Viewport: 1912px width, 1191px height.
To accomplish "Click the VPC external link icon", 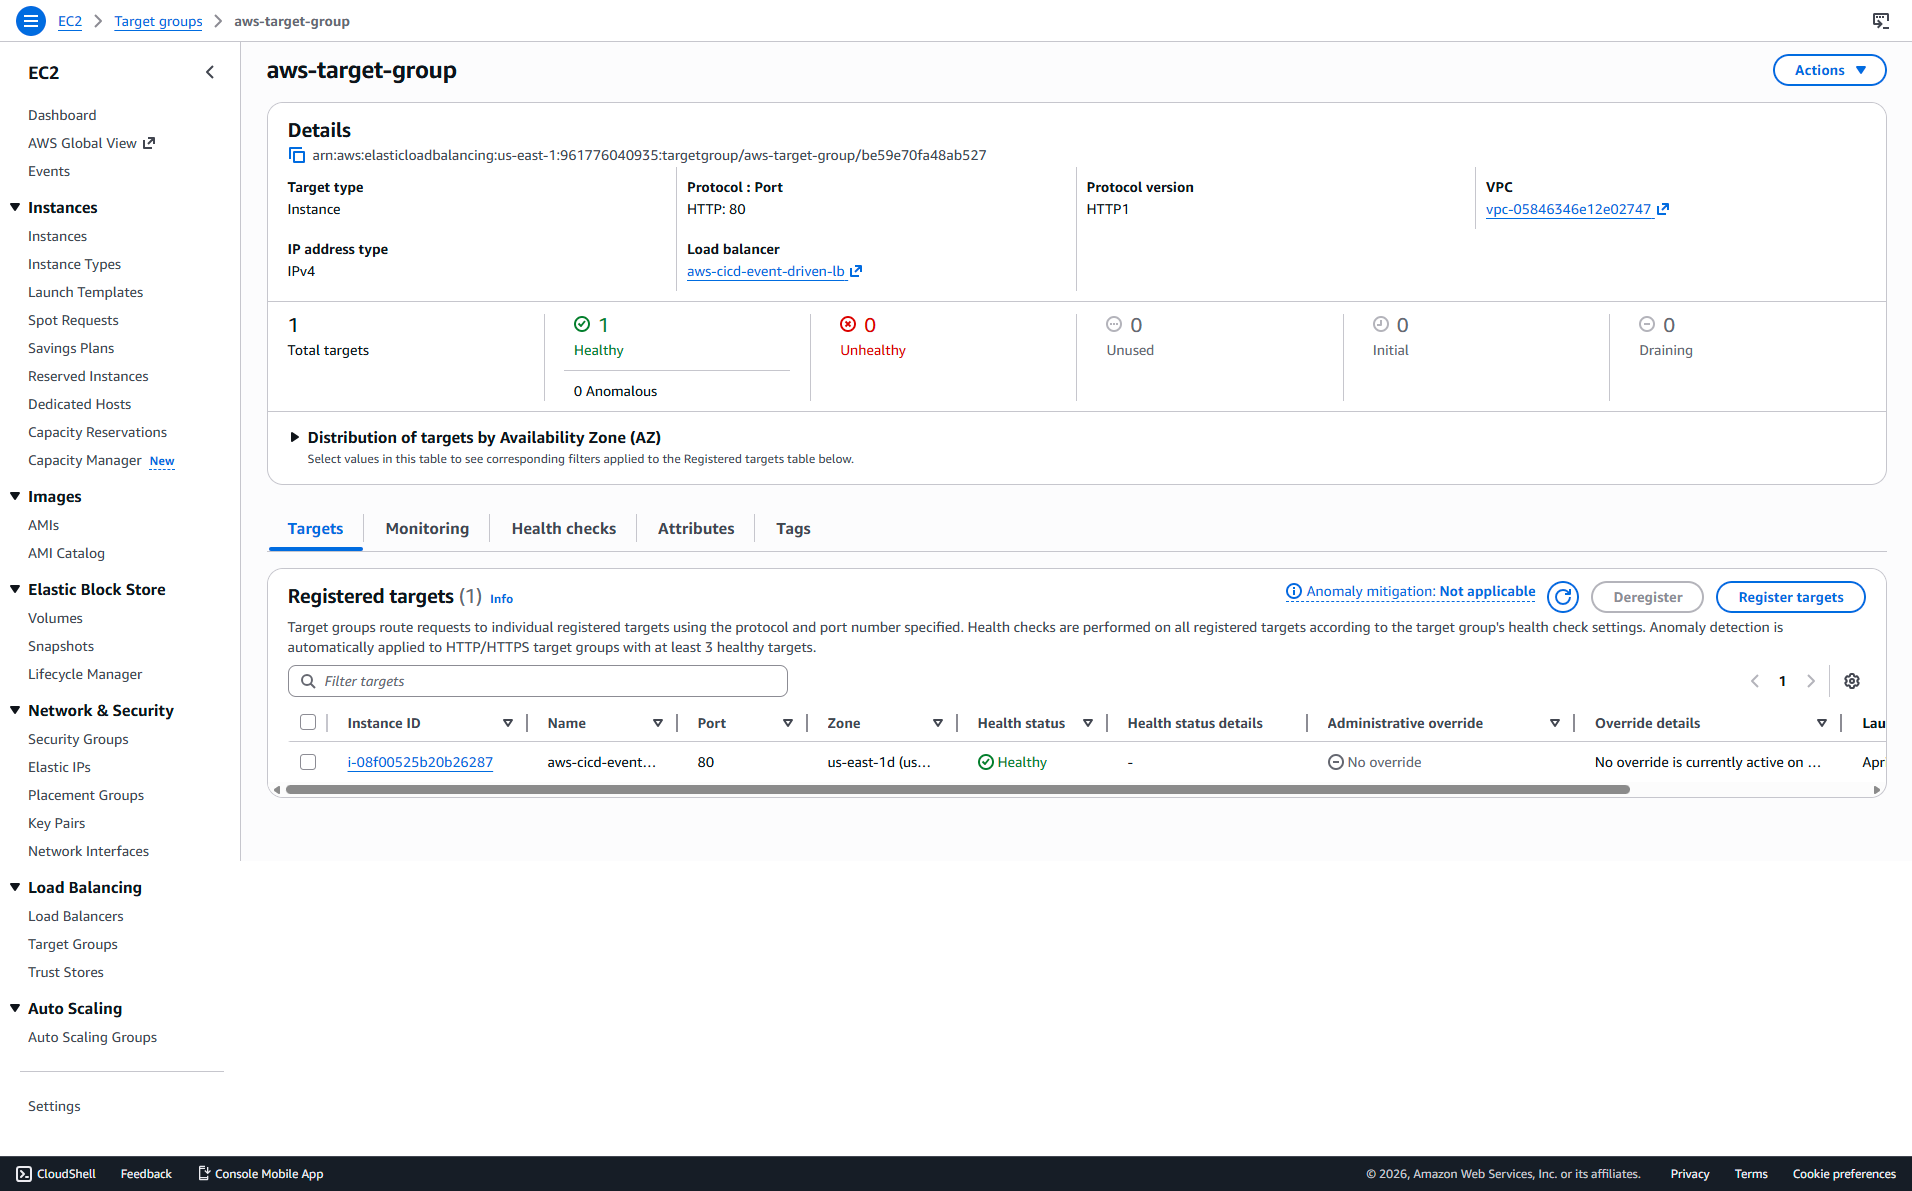I will pyautogui.click(x=1663, y=209).
